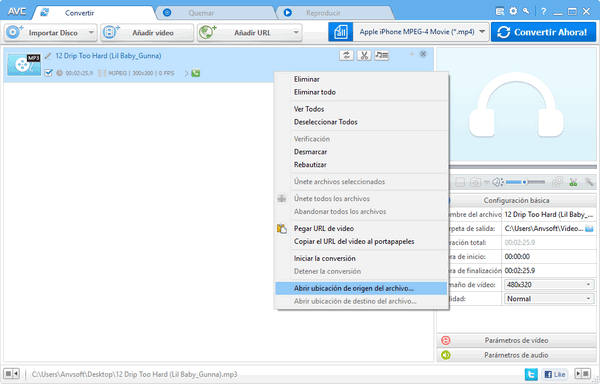Open the settings gear icon in title bar
This screenshot has height=384, width=600.
click(513, 11)
